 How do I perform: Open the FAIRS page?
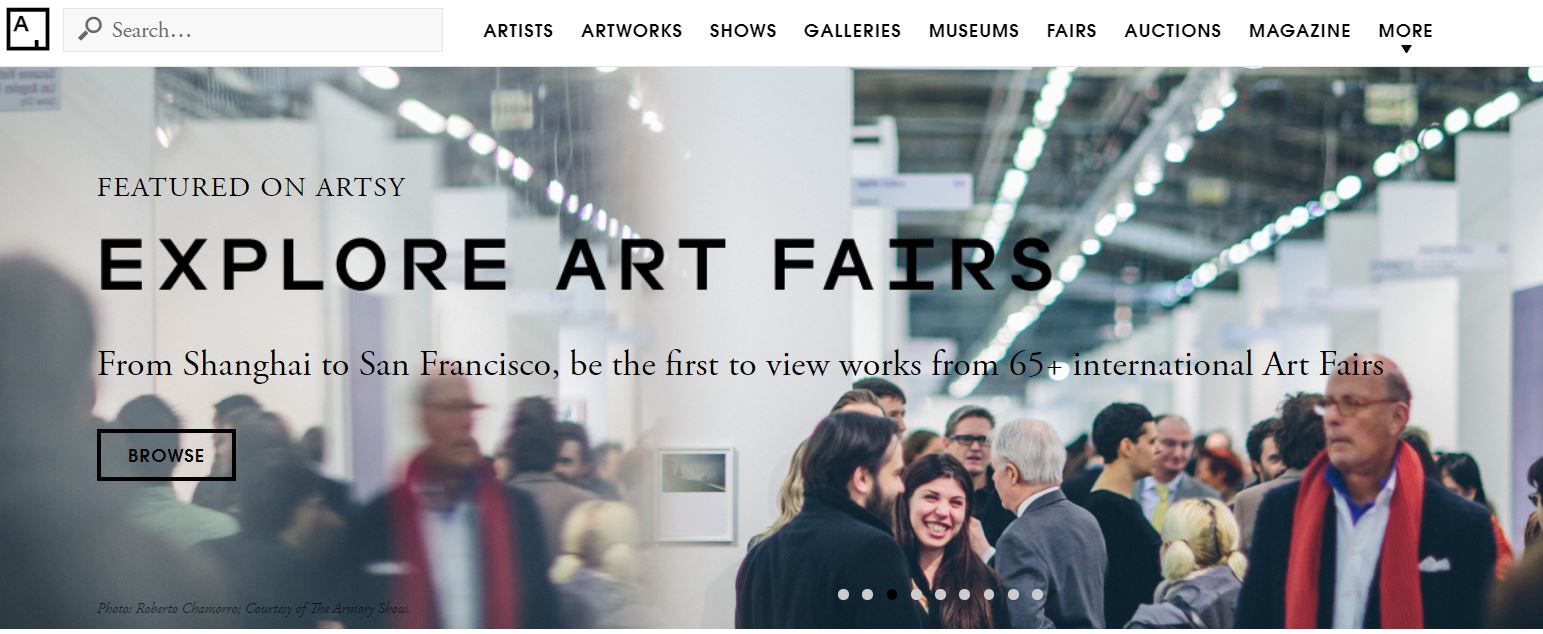coord(1072,31)
